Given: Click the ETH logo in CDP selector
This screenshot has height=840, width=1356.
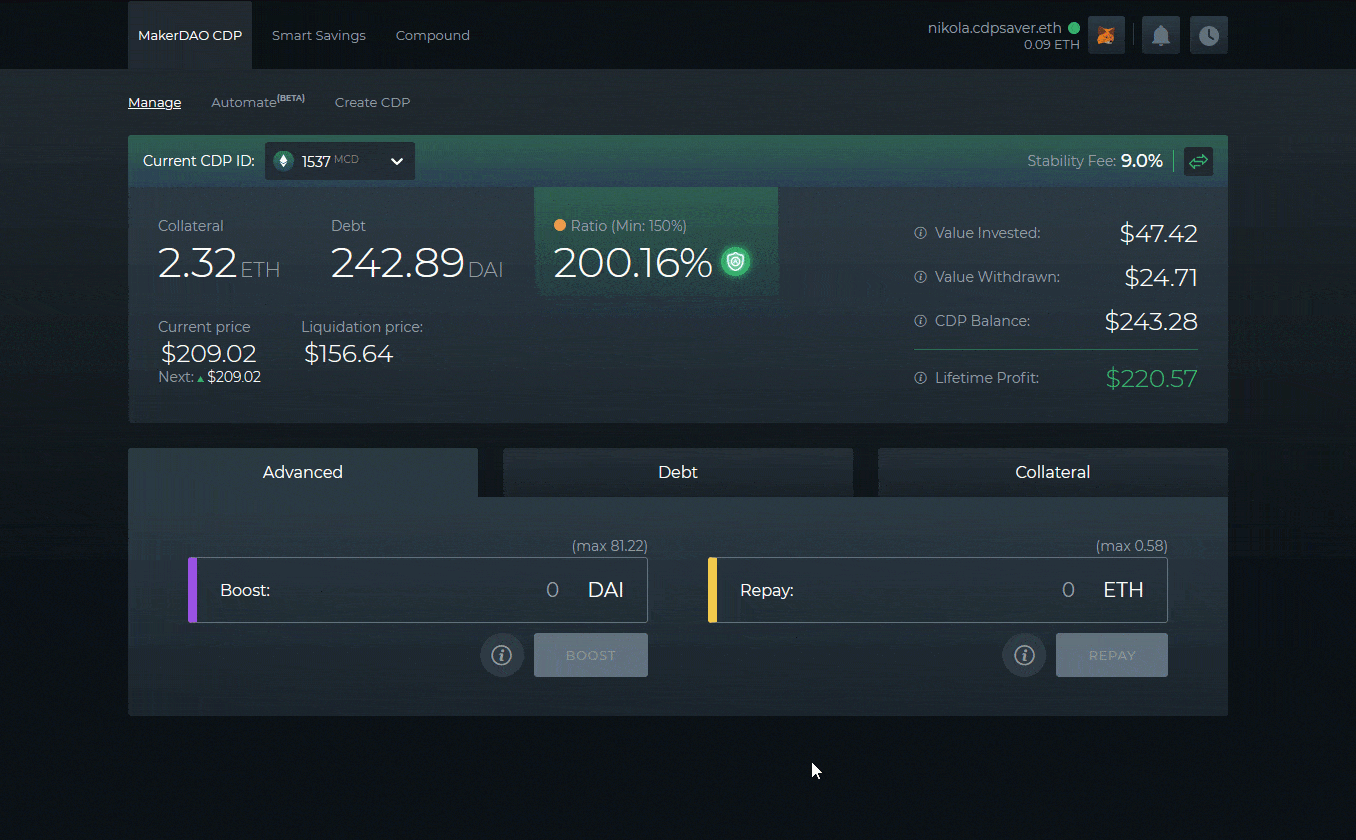Looking at the screenshot, I should click(x=284, y=161).
